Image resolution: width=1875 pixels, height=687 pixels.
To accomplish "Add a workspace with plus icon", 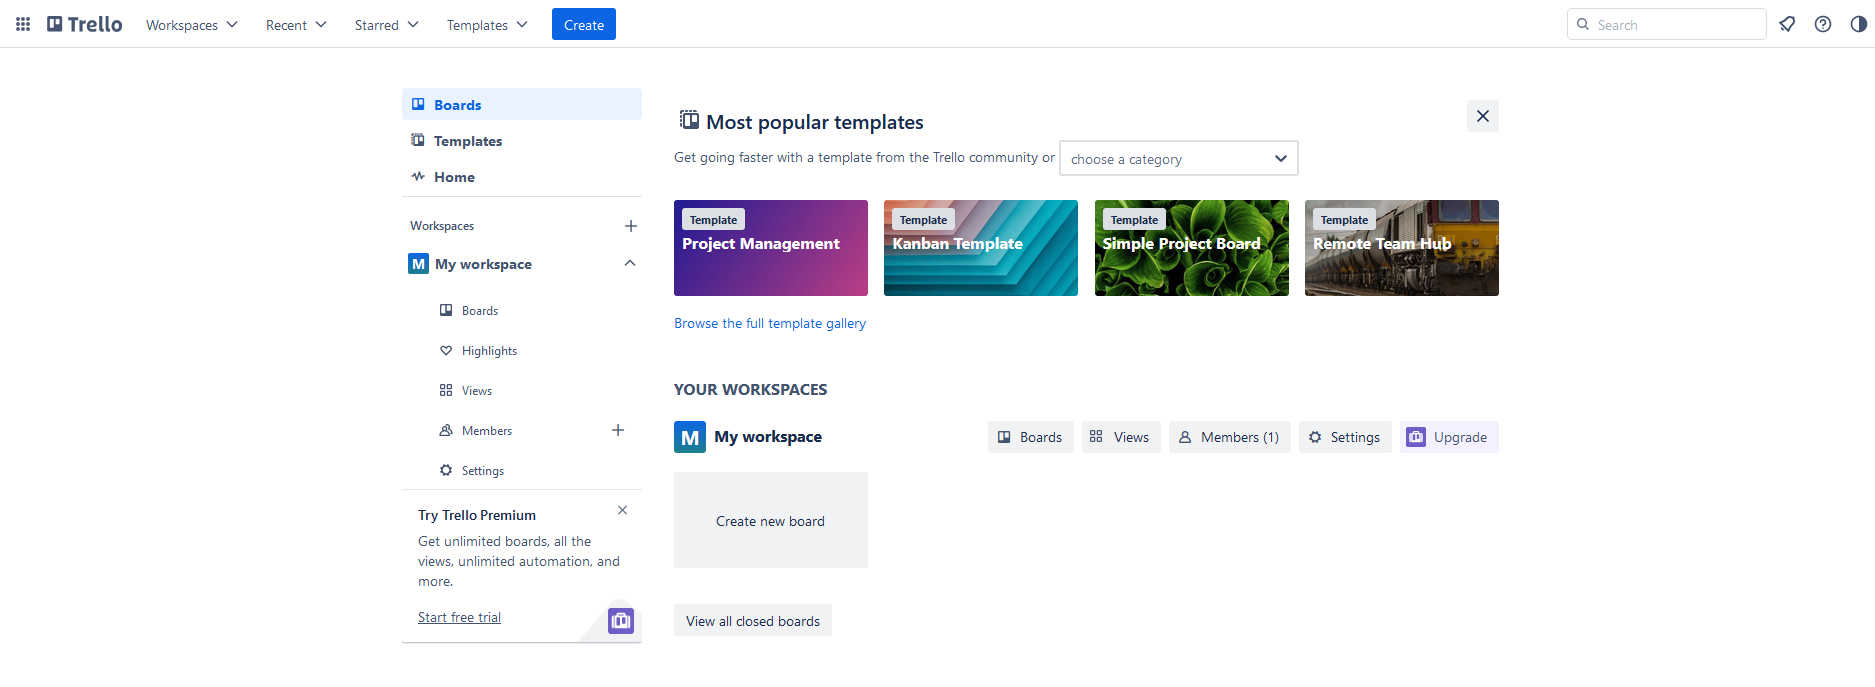I will pos(631,226).
